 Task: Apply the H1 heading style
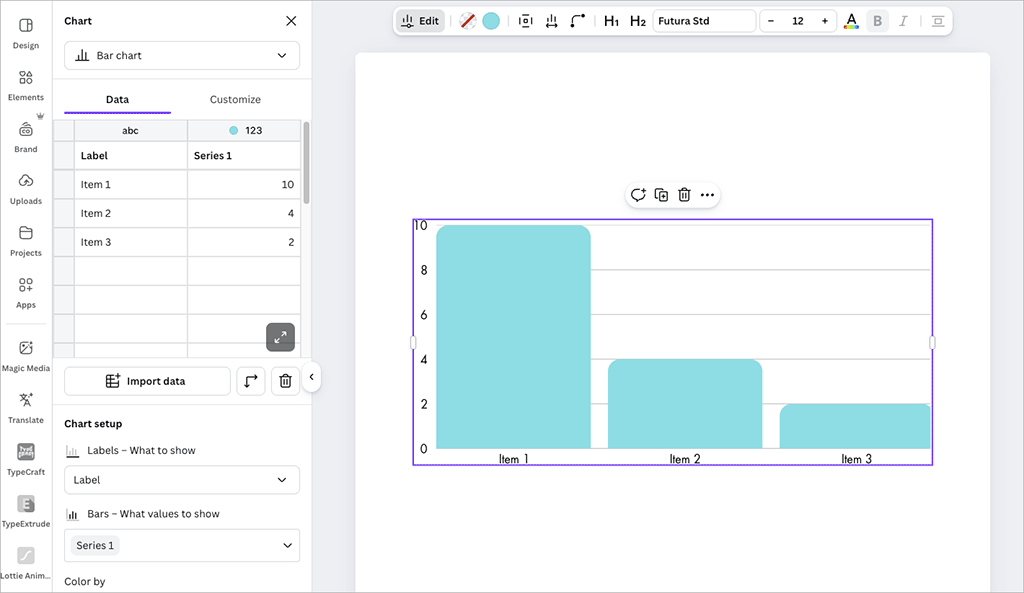point(611,20)
